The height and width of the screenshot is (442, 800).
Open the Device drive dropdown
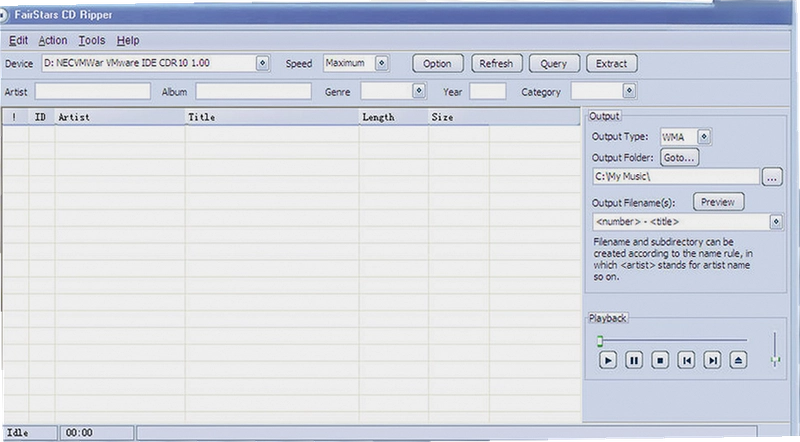(x=262, y=63)
